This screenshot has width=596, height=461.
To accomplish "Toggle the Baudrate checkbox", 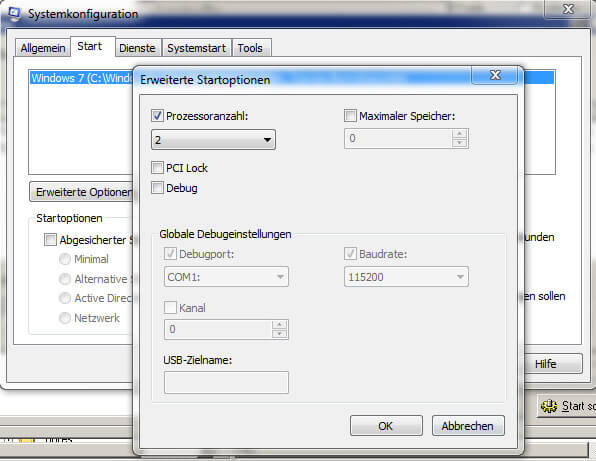I will tap(350, 253).
